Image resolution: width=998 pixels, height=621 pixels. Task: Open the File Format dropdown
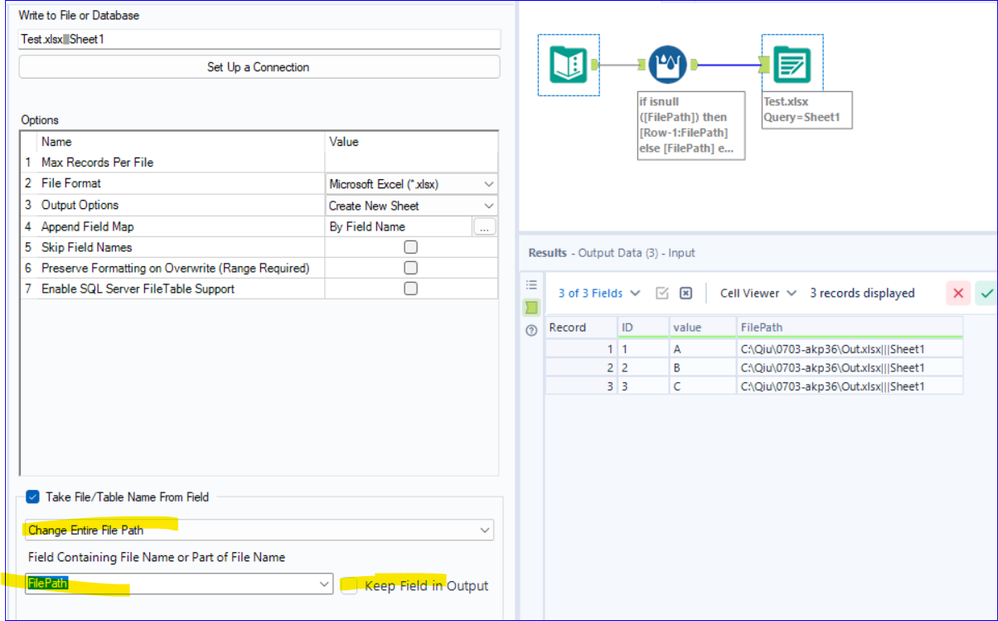click(411, 184)
